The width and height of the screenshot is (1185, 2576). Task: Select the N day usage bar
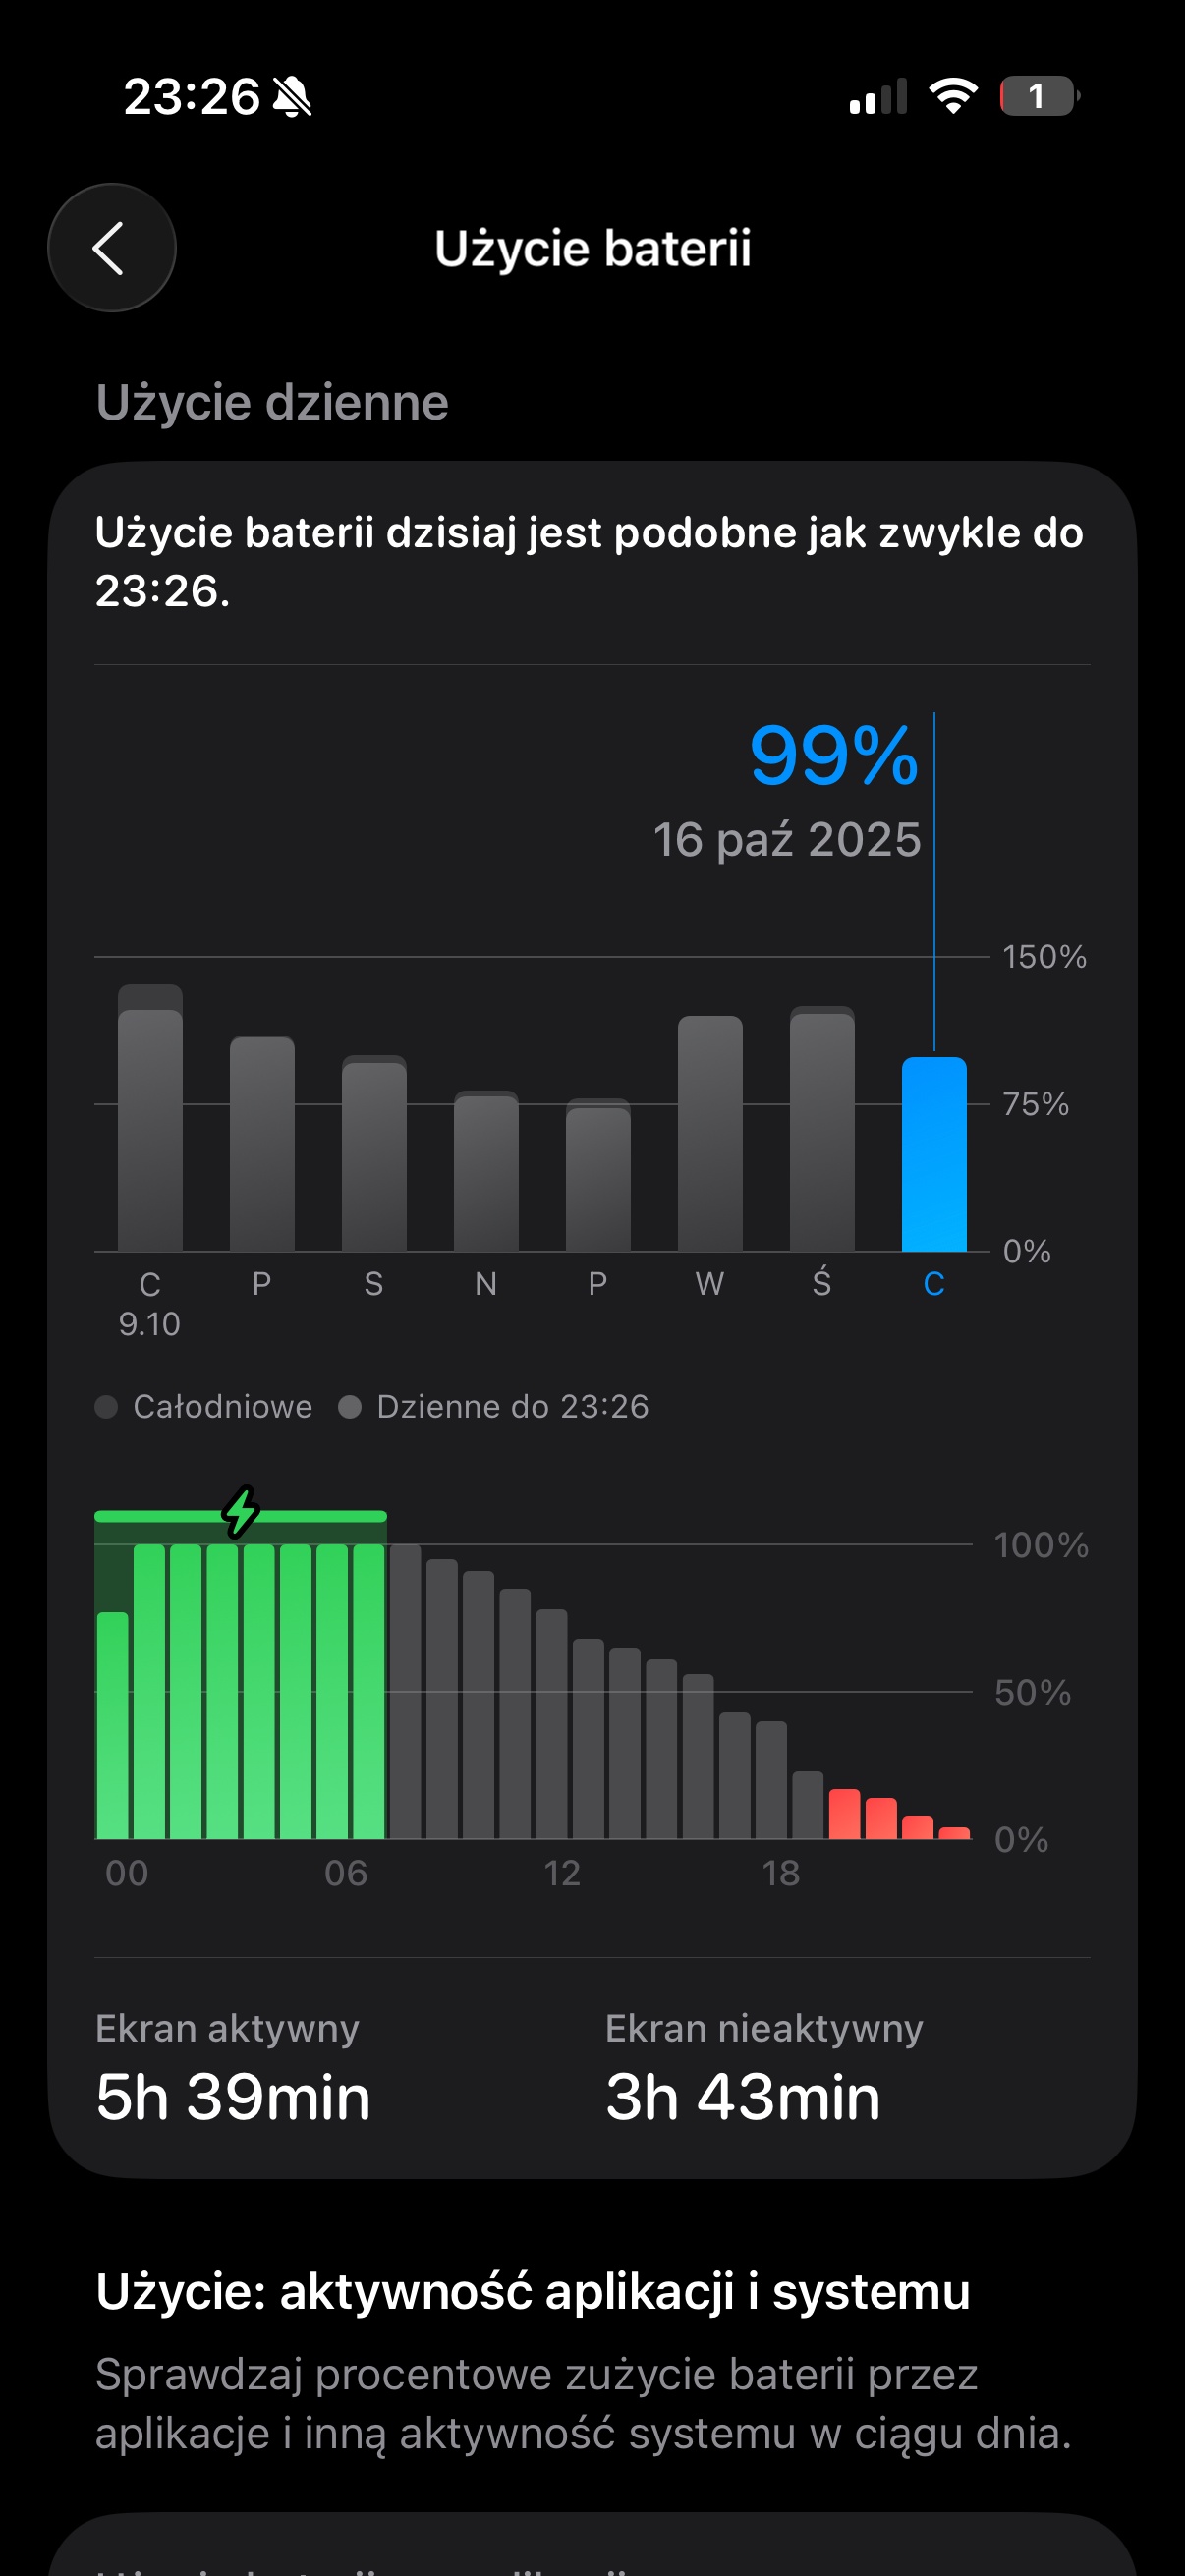click(486, 1172)
